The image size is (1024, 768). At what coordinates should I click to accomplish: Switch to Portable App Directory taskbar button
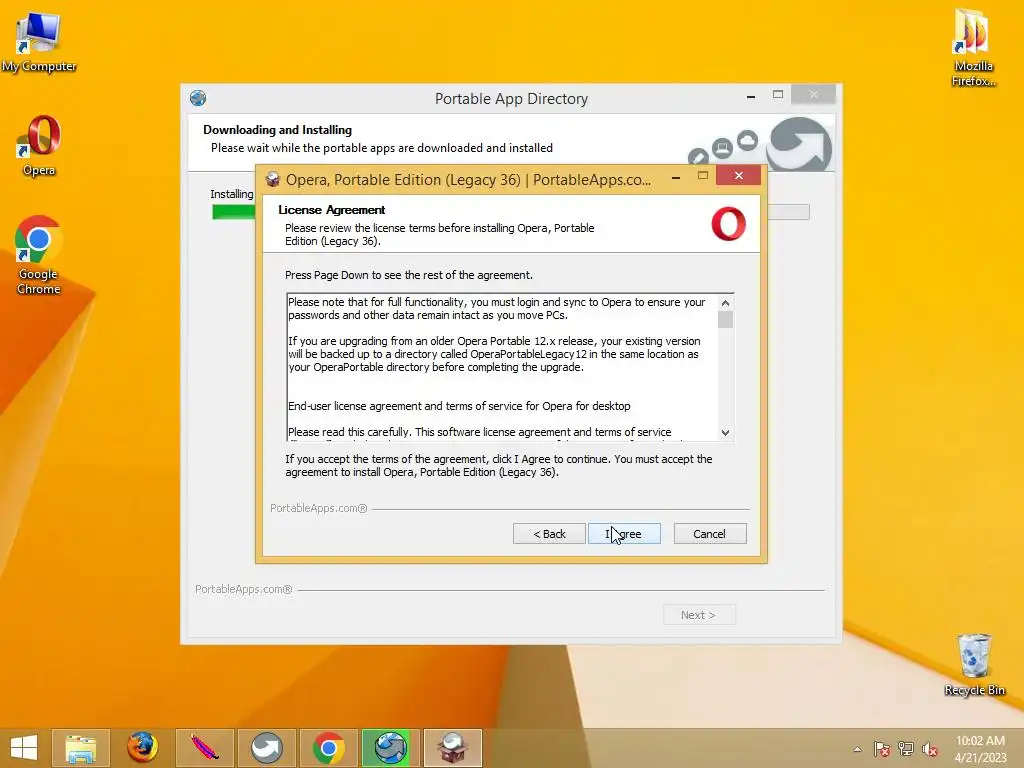pos(391,748)
